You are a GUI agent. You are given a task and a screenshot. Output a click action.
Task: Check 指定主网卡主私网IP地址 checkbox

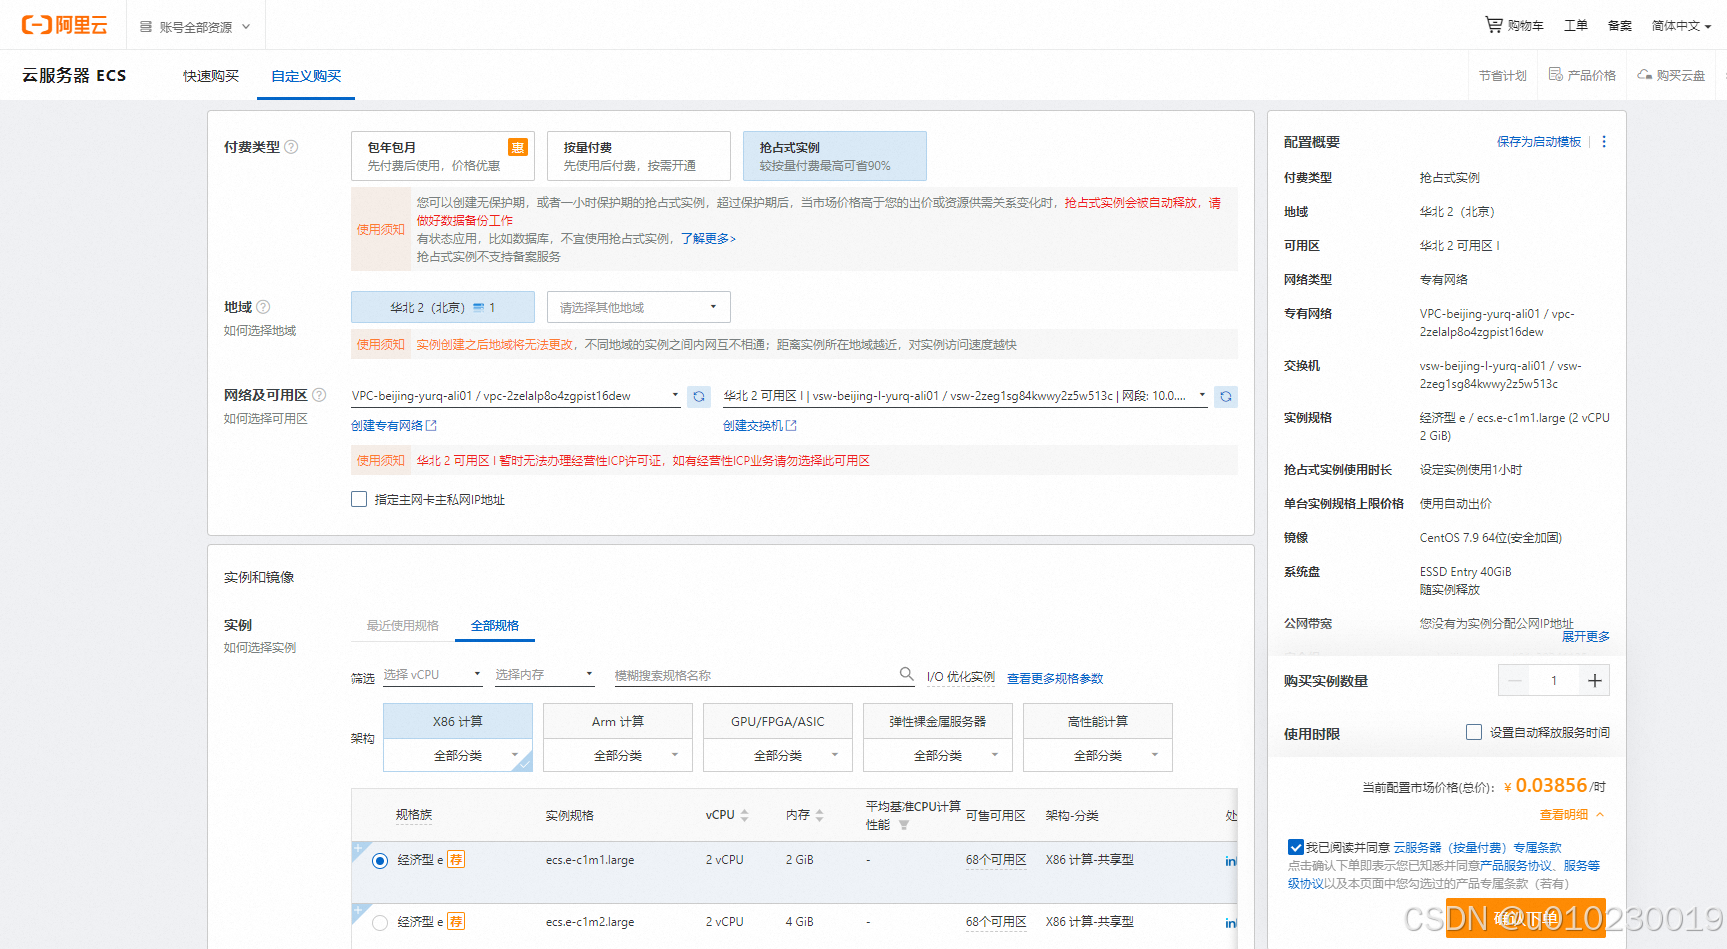coord(359,499)
